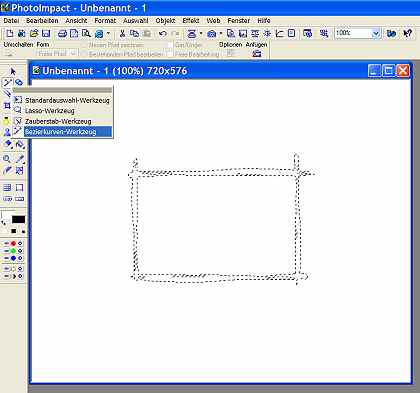Select the Crop tool in toolbox
Screen dimensions: 420x393
[7, 106]
